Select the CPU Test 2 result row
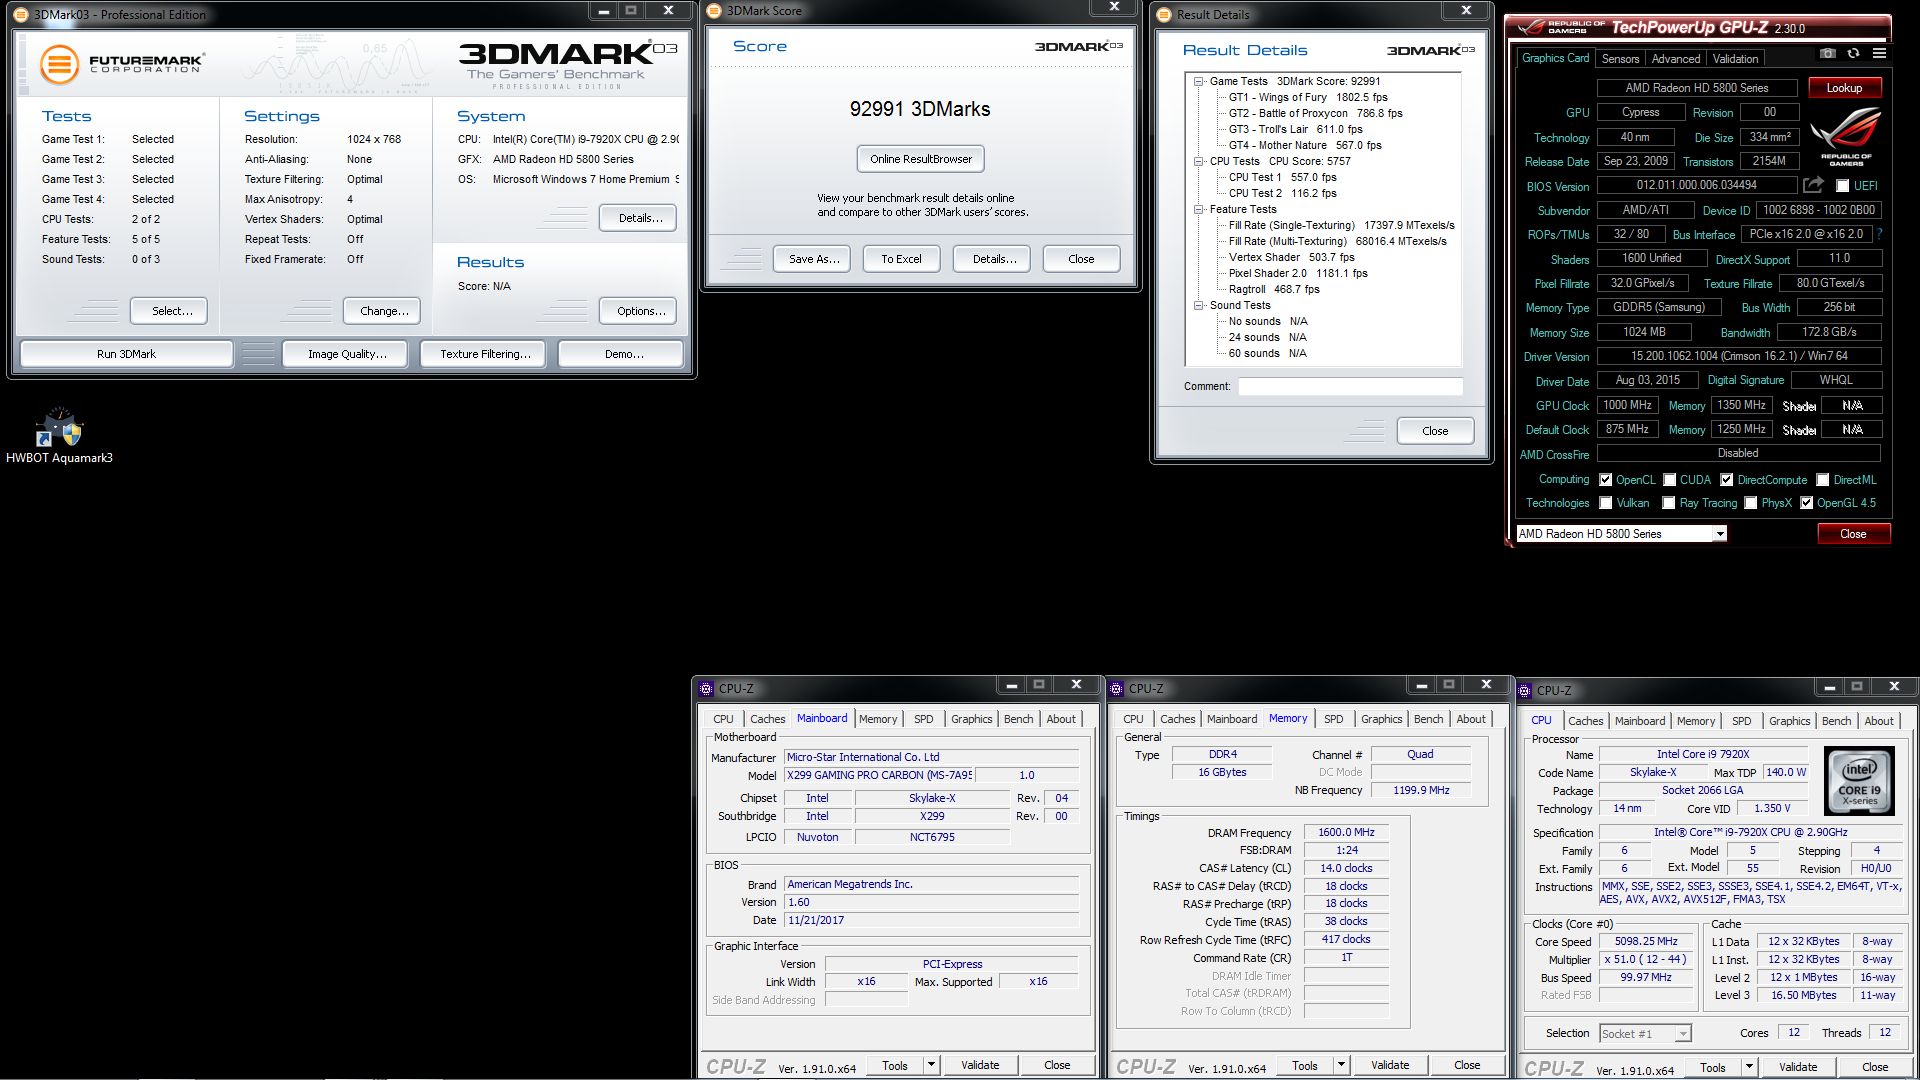Viewport: 1920px width, 1080px height. point(1282,193)
